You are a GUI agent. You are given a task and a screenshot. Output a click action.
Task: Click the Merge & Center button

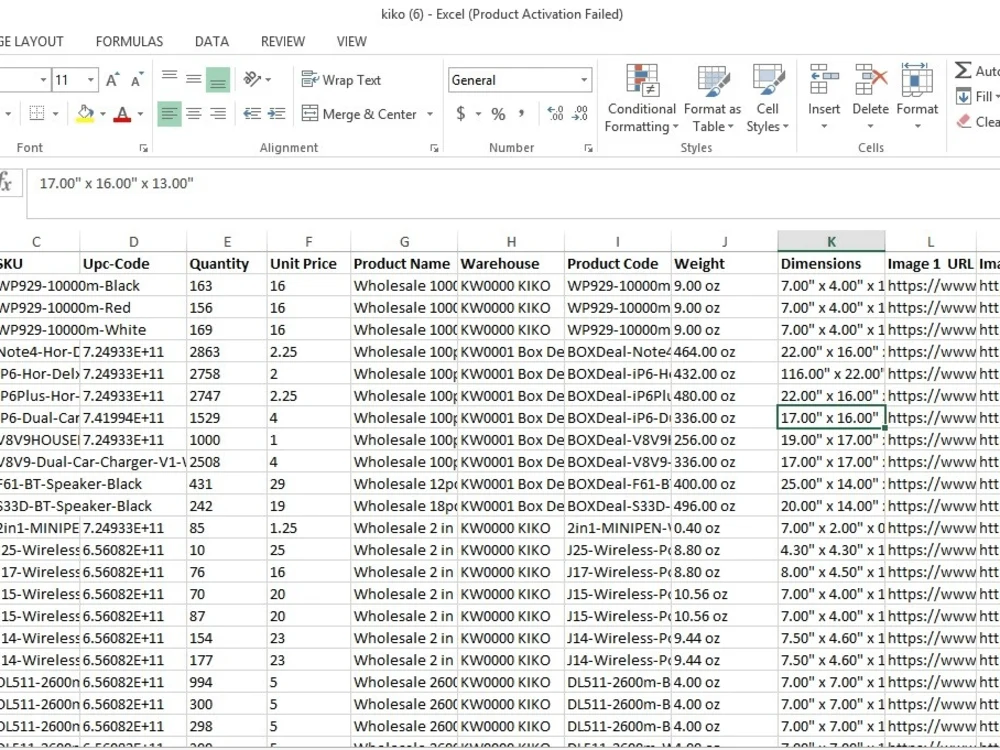(358, 114)
